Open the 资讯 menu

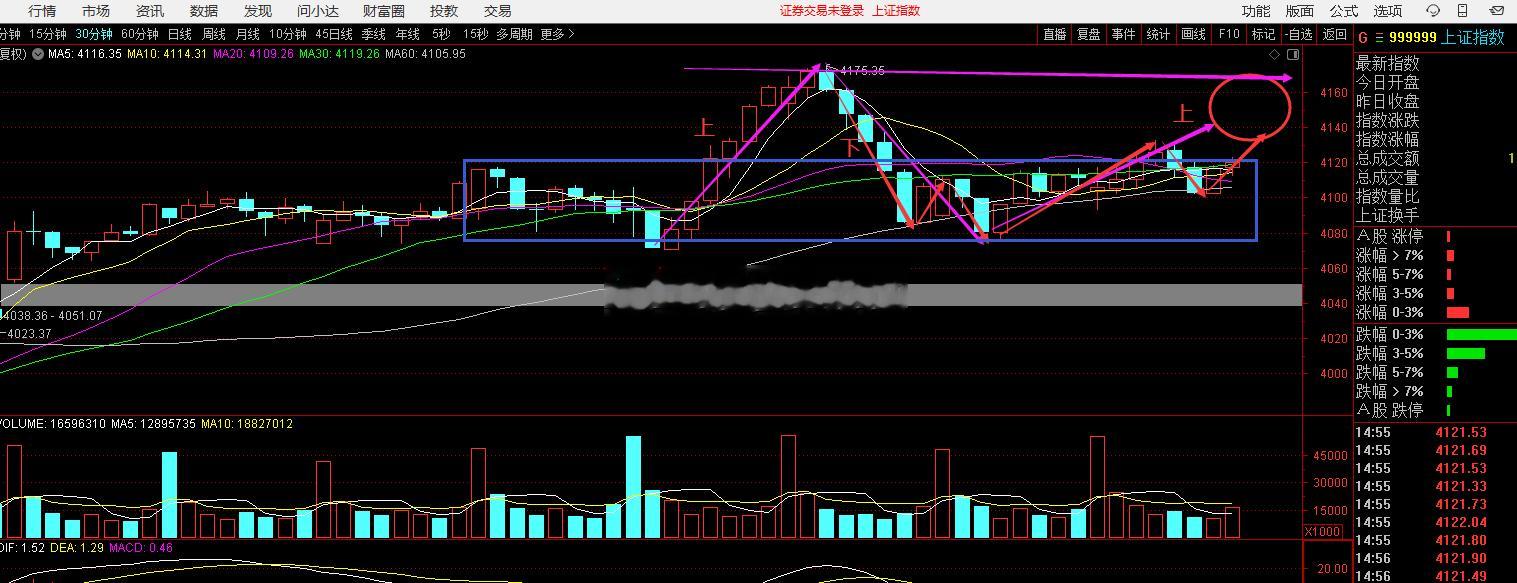click(x=150, y=11)
